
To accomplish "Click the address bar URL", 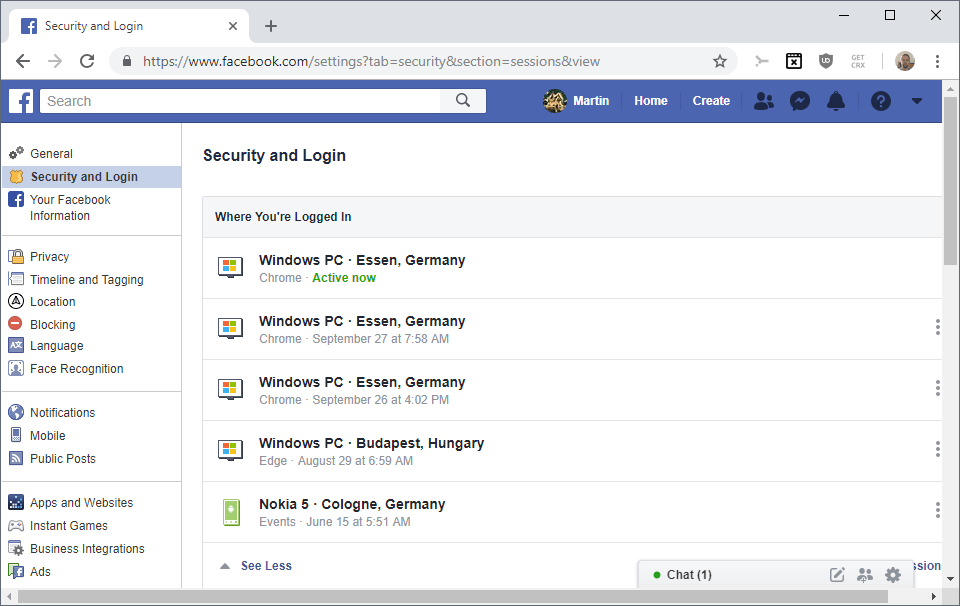I will click(371, 61).
